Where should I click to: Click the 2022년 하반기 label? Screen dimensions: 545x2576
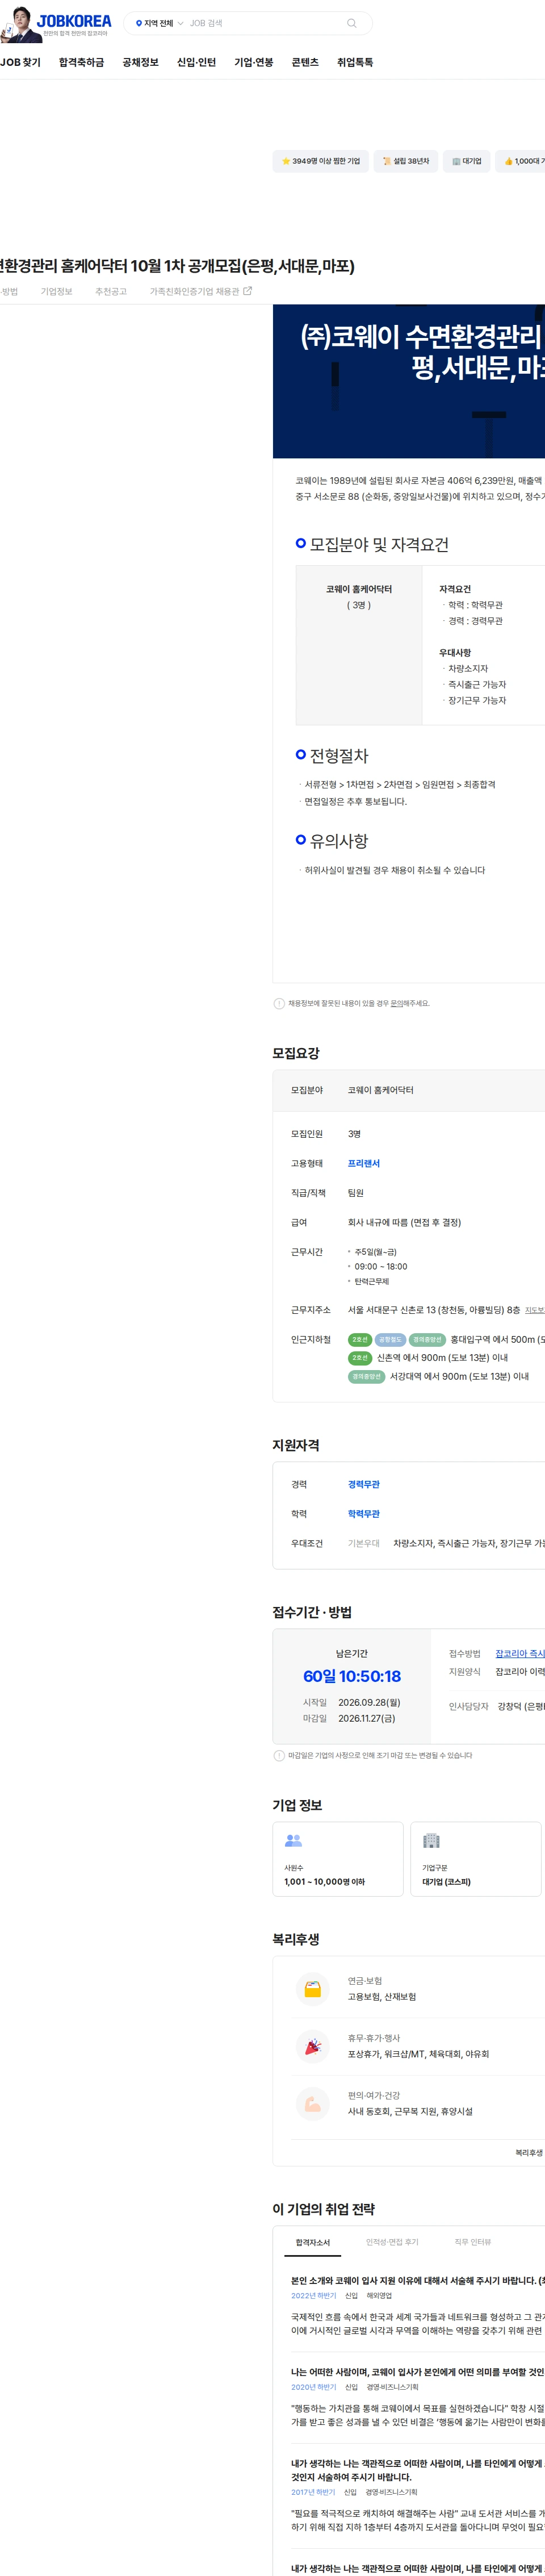[x=313, y=2296]
